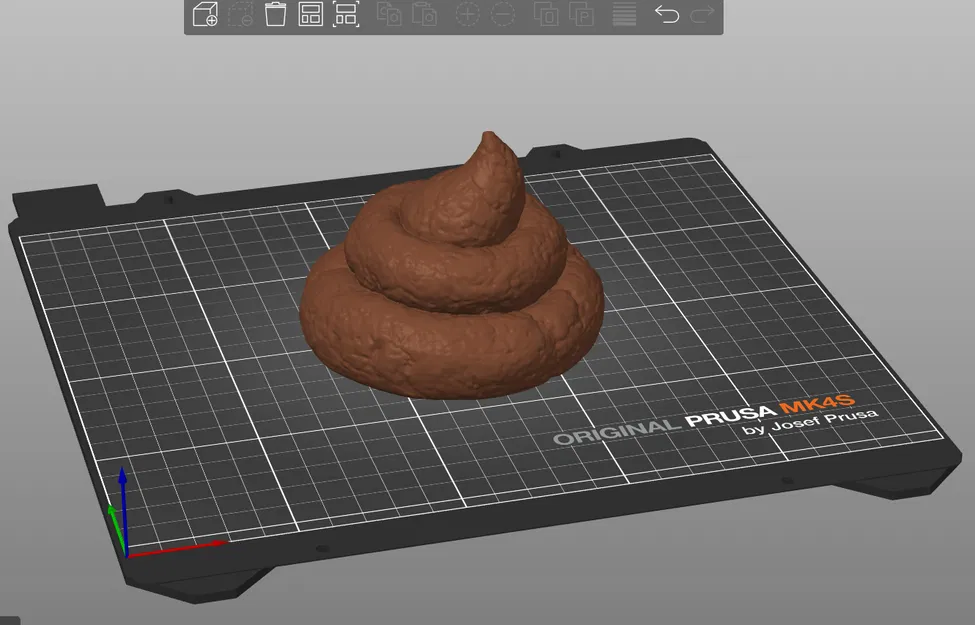Undo the last action

[667, 14]
